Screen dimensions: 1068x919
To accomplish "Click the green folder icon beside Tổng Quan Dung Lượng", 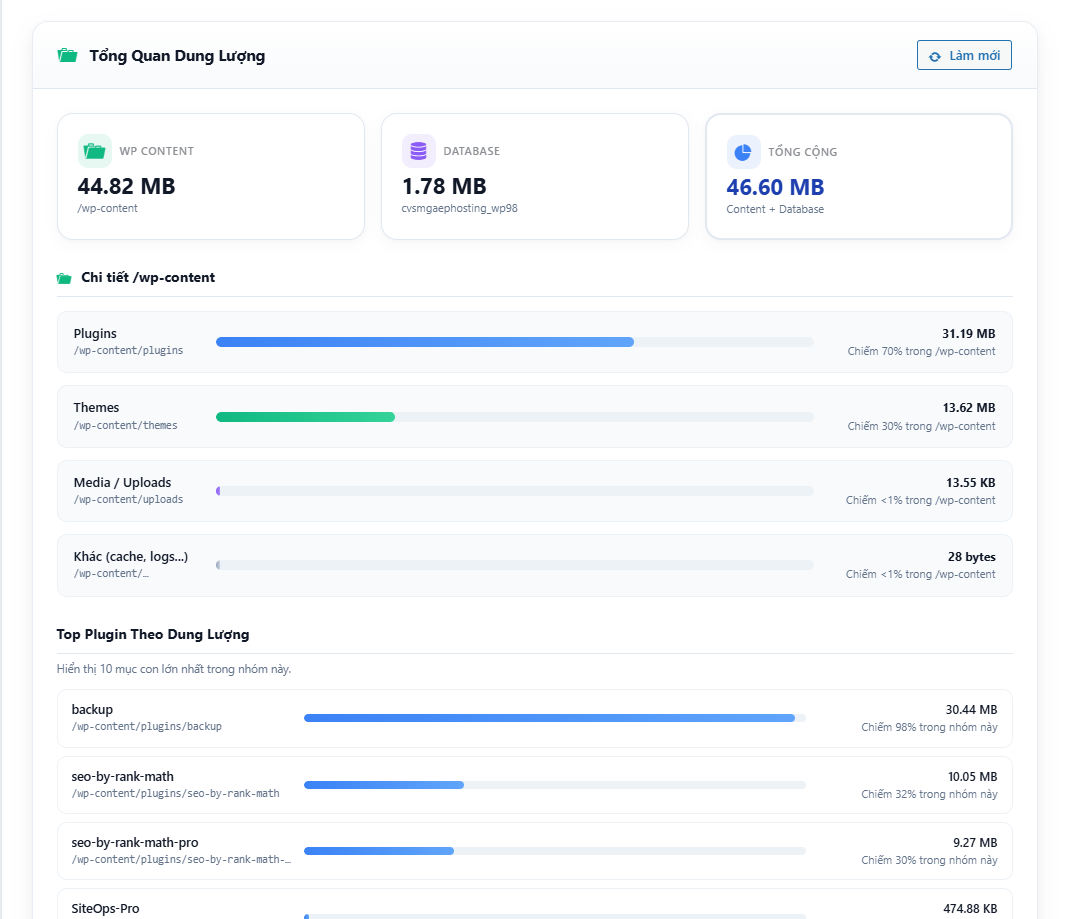I will pos(67,55).
